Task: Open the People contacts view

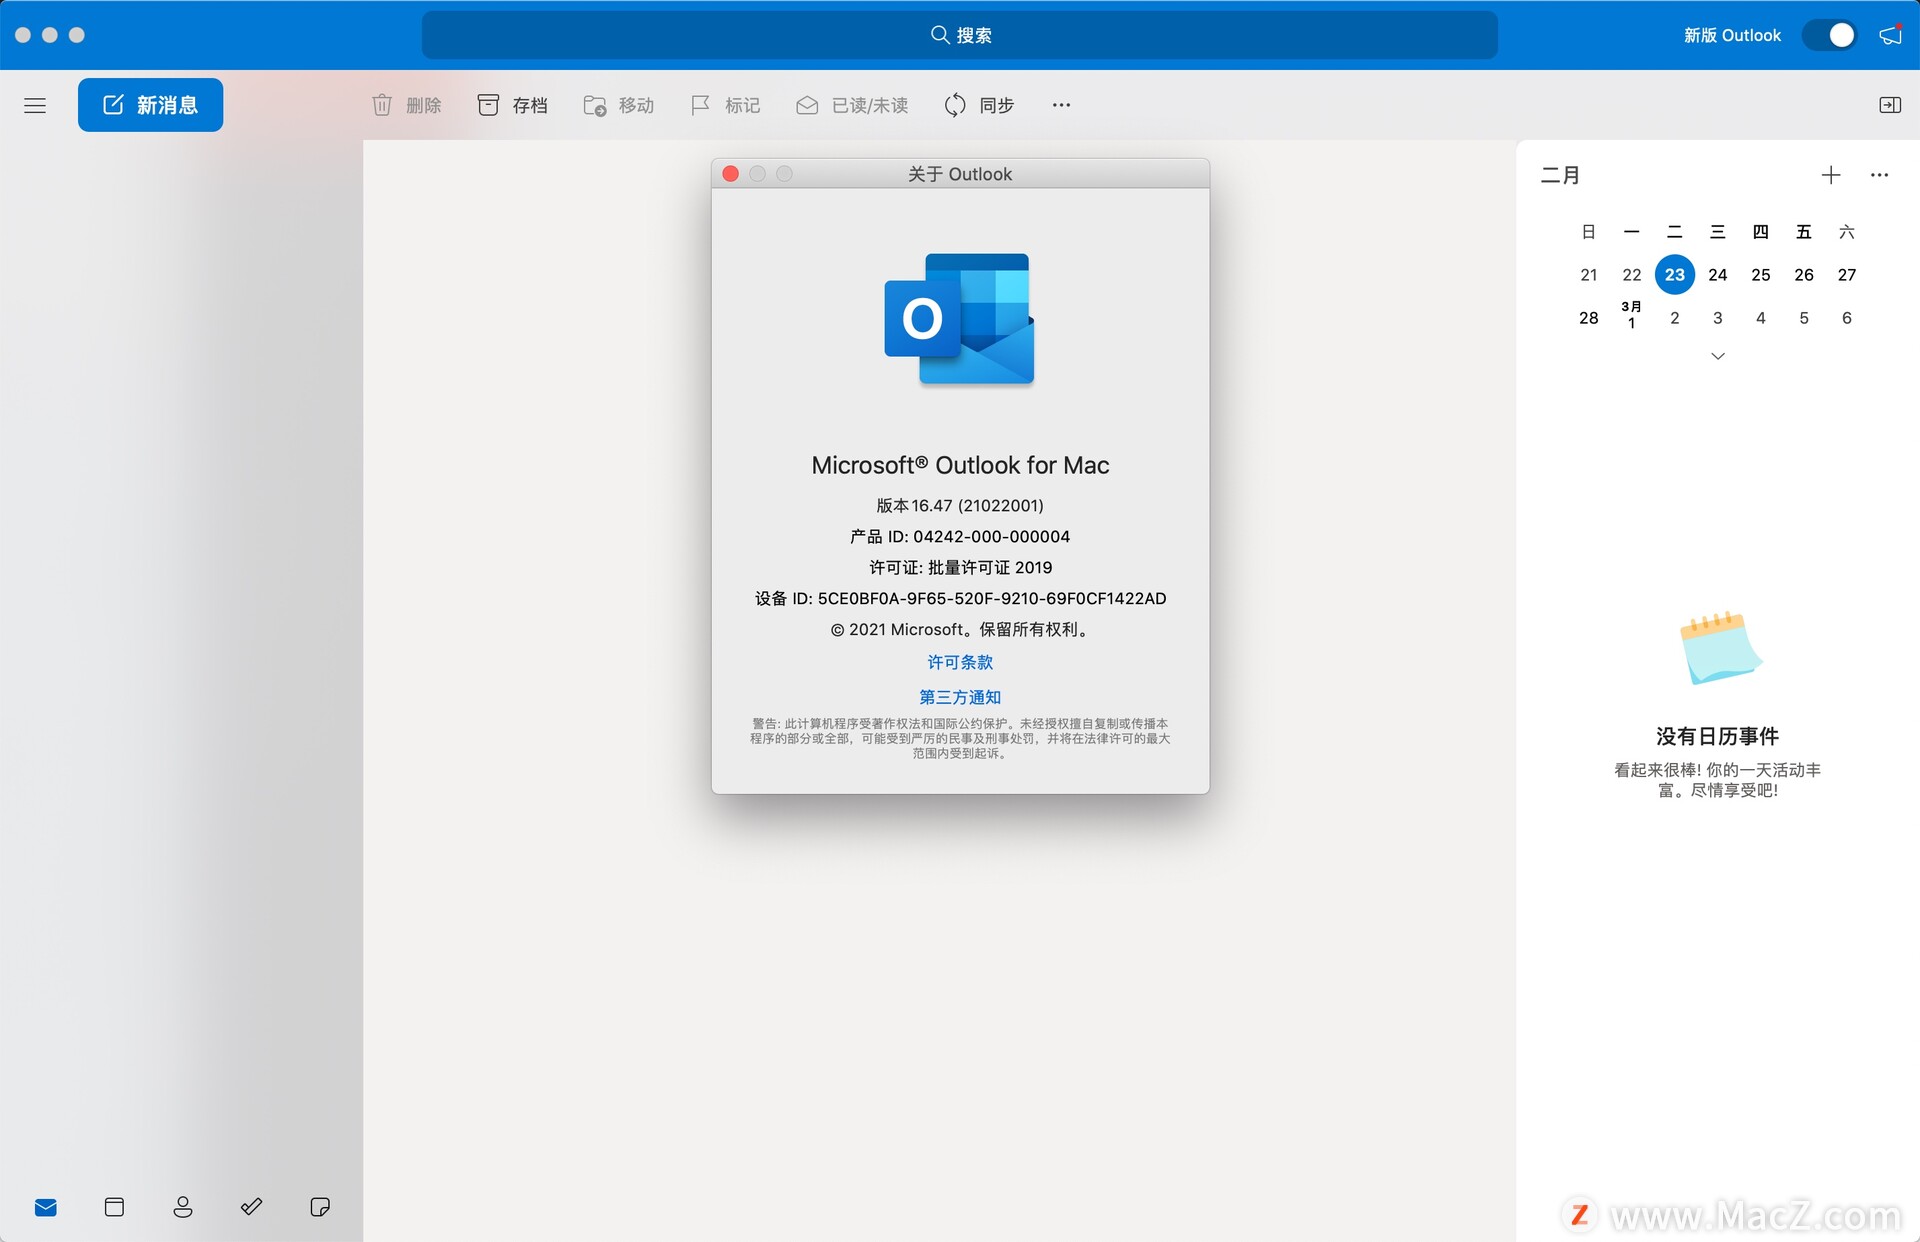Action: [183, 1207]
